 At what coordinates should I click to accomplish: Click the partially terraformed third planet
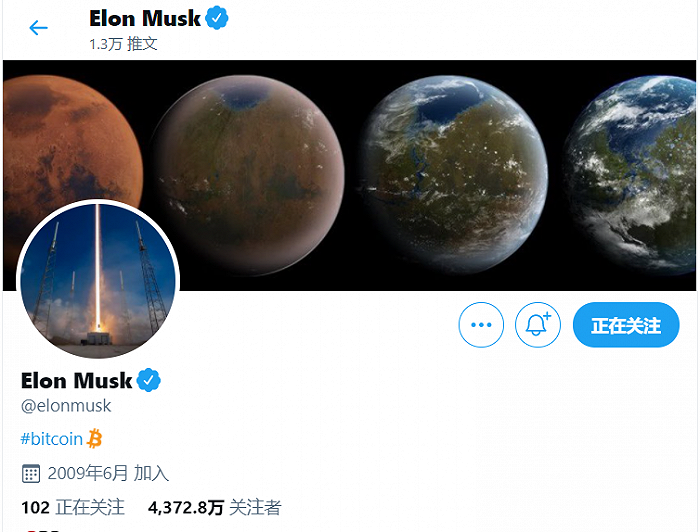point(452,175)
